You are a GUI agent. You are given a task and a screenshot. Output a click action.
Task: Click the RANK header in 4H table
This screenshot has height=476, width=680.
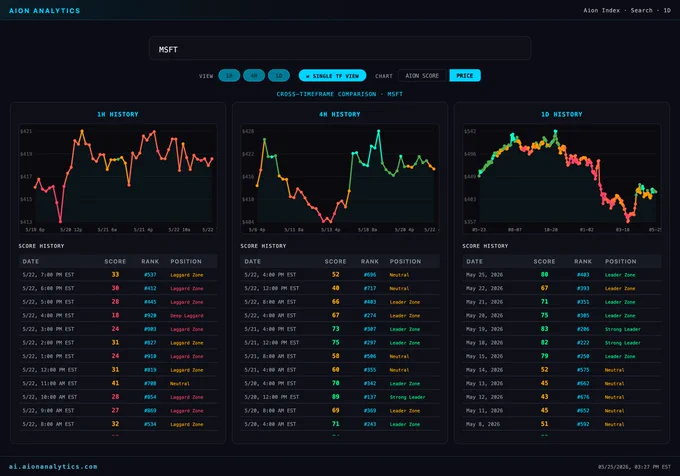369,261
